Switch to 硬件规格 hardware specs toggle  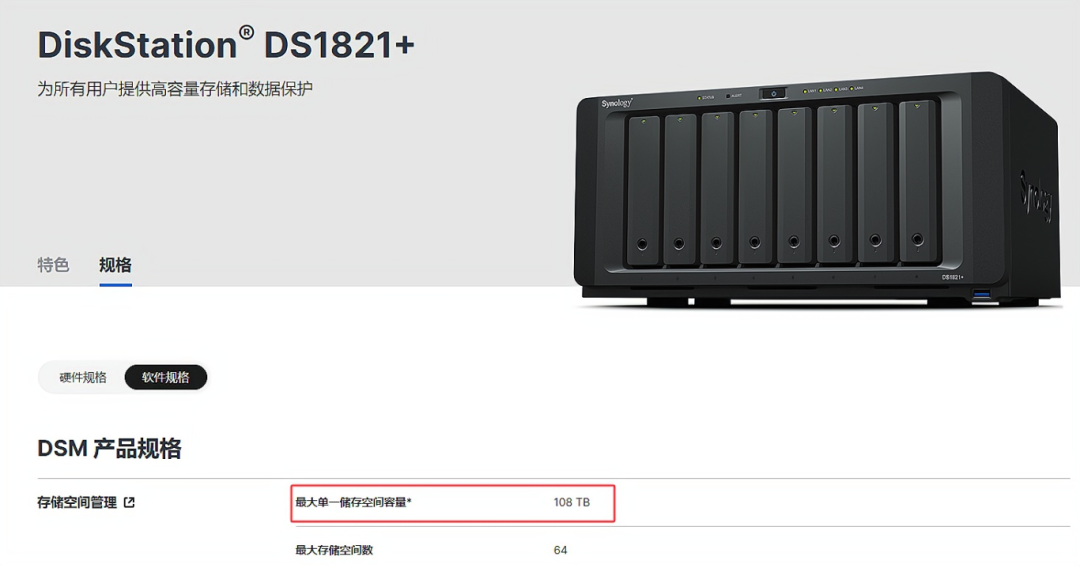[83, 377]
